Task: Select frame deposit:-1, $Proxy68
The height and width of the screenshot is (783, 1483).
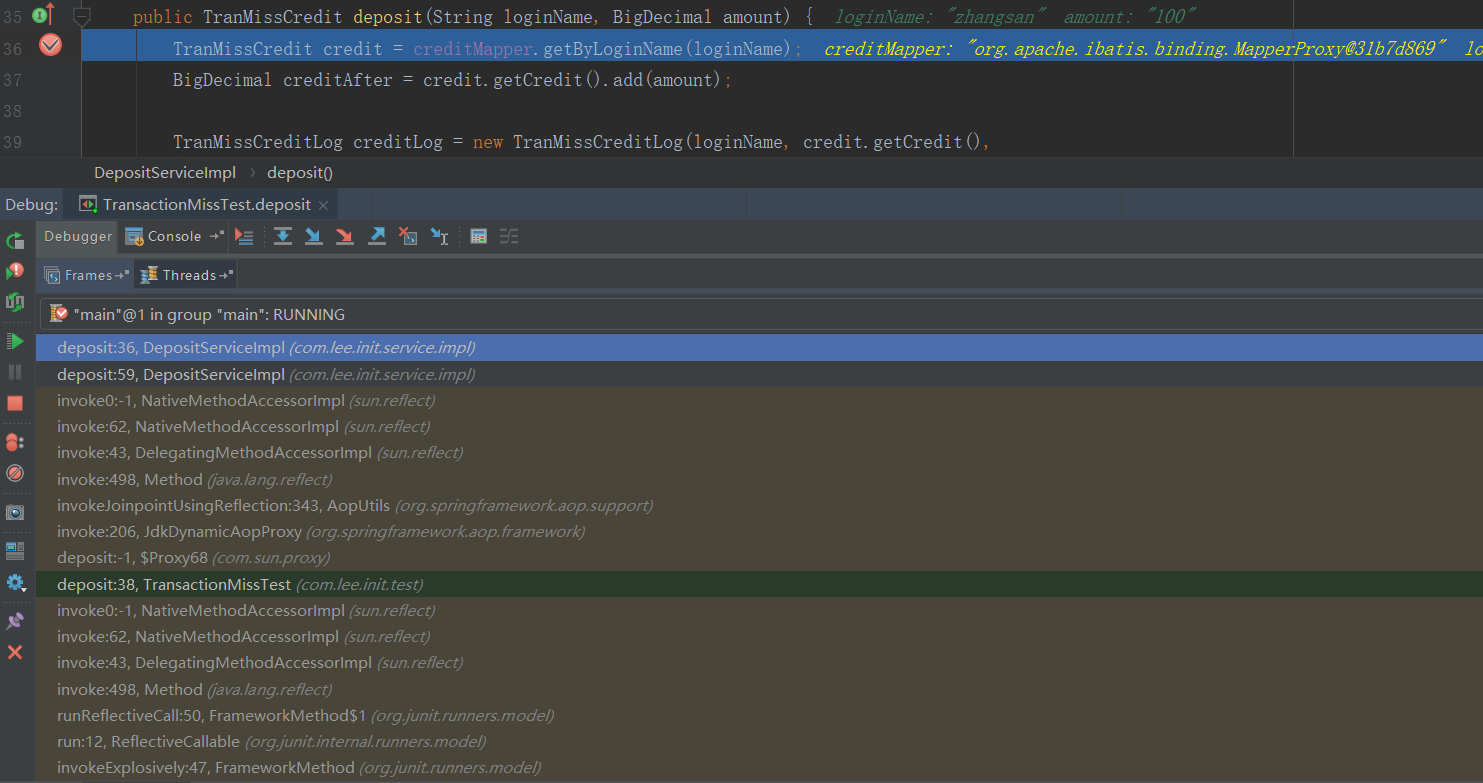Action: point(759,558)
